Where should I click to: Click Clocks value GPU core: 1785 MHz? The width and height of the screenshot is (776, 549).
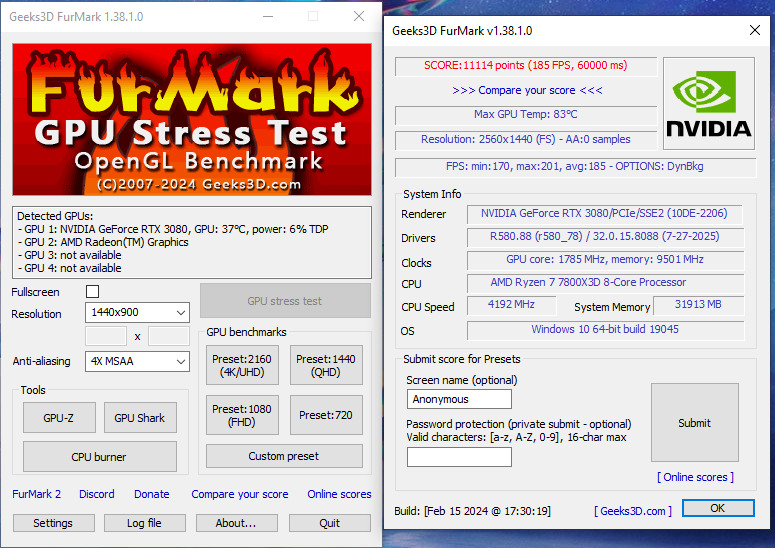pyautogui.click(x=605, y=260)
